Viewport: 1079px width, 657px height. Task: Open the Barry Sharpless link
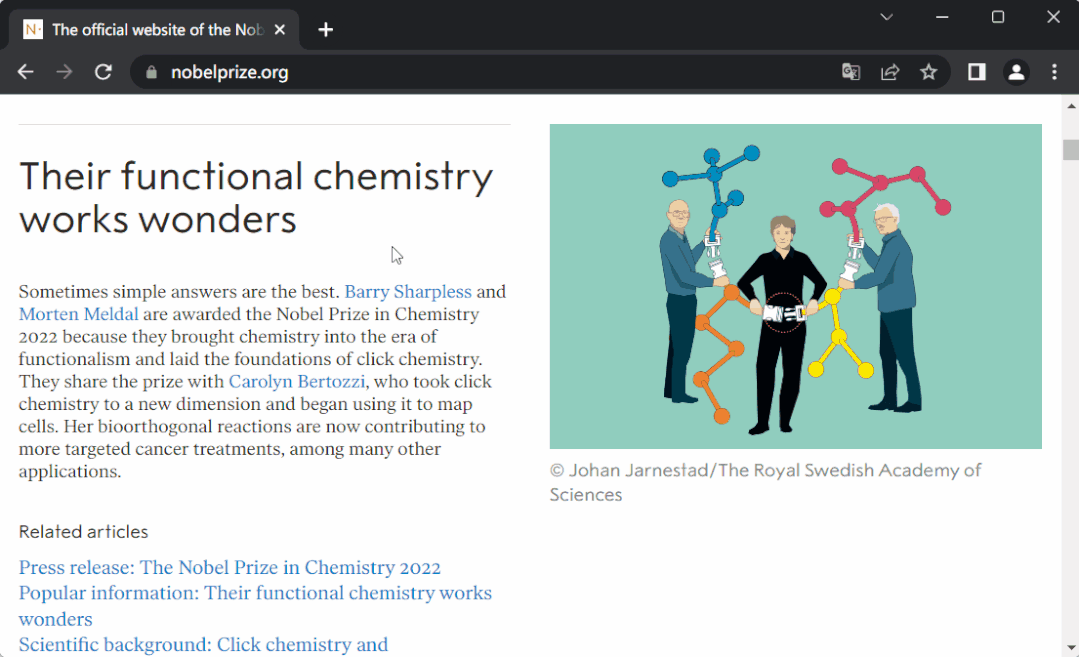(408, 292)
